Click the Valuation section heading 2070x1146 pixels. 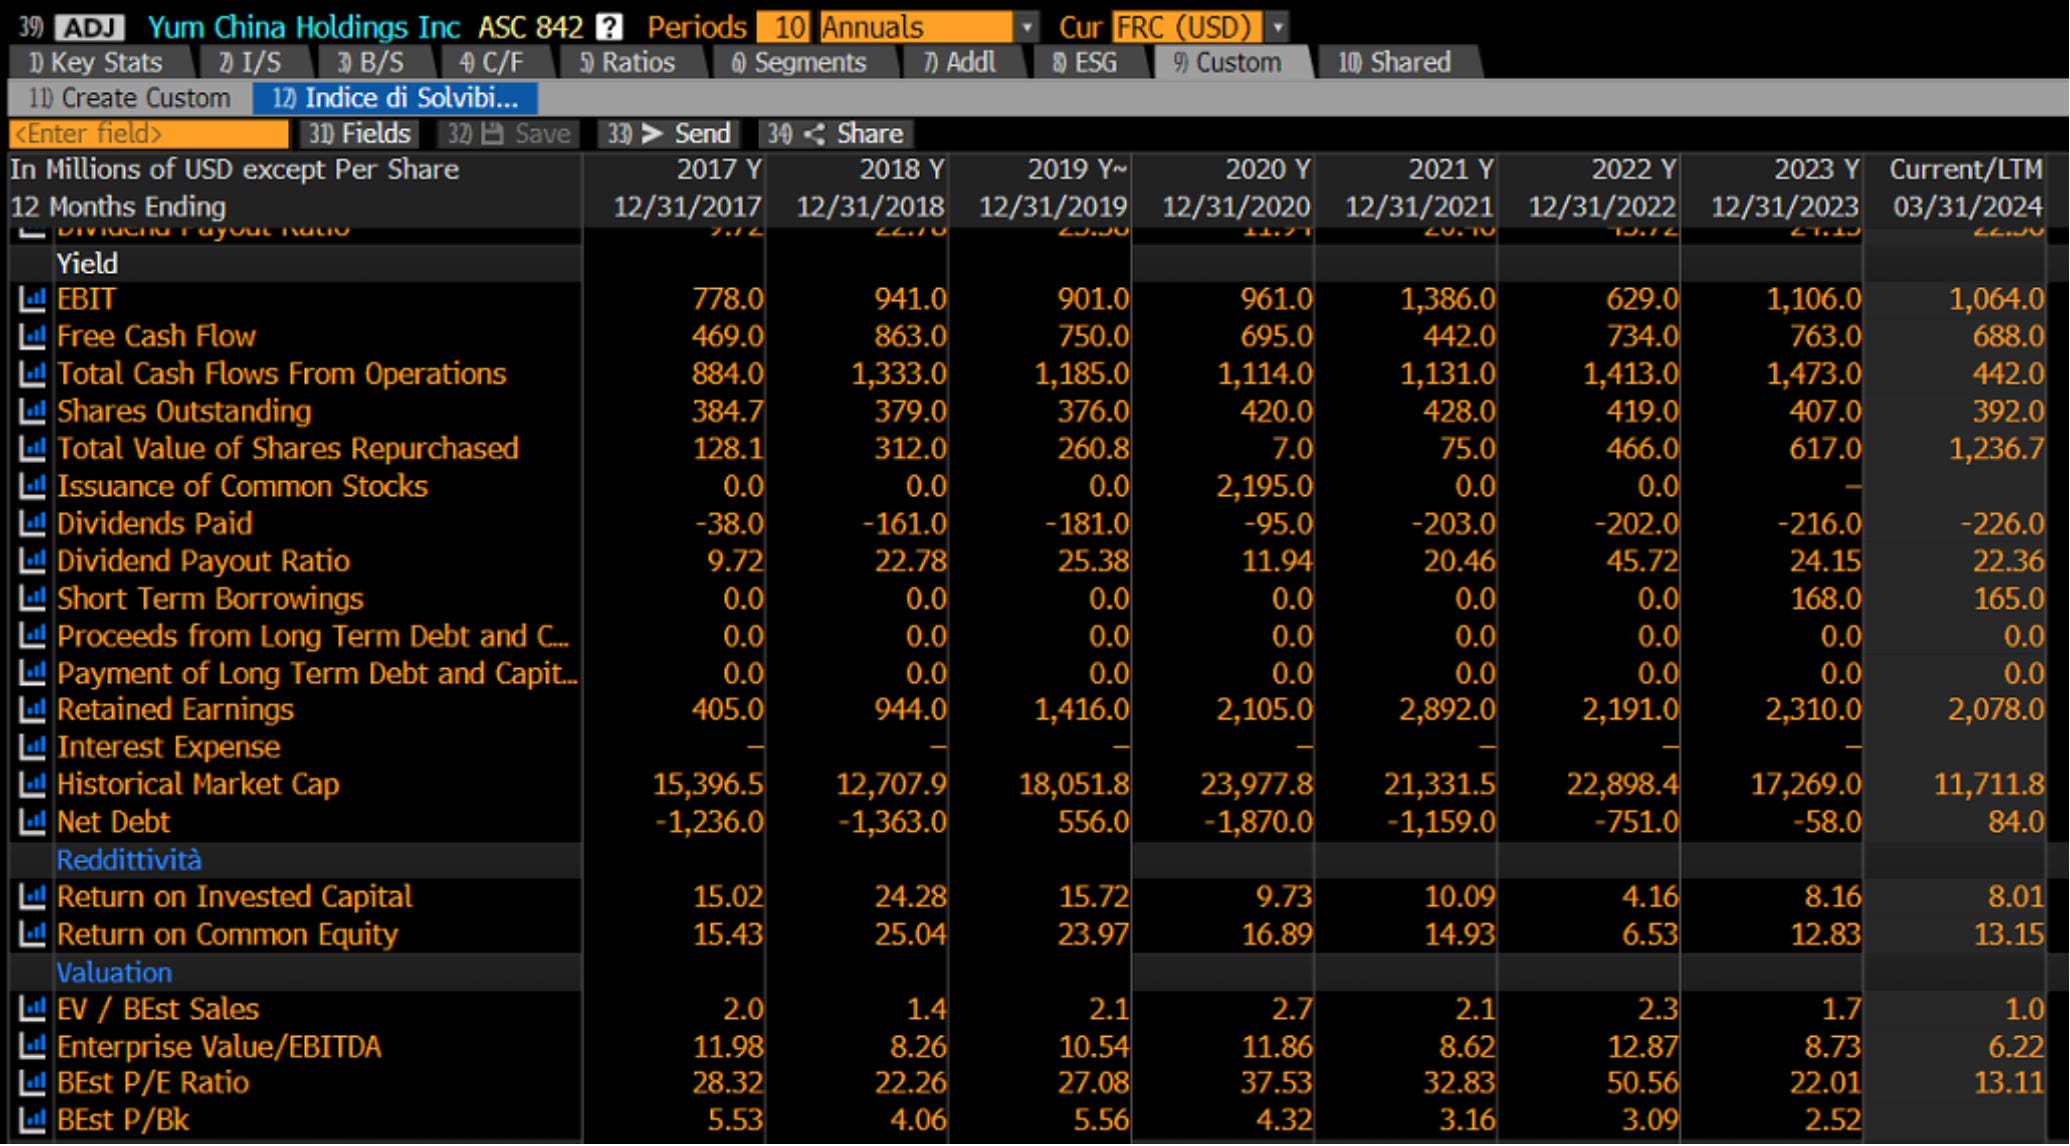[x=114, y=973]
